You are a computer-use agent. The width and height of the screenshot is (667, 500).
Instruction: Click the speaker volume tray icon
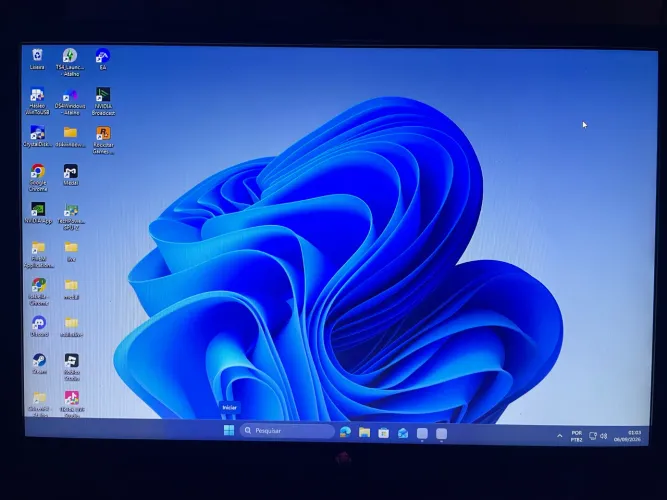pos(604,436)
